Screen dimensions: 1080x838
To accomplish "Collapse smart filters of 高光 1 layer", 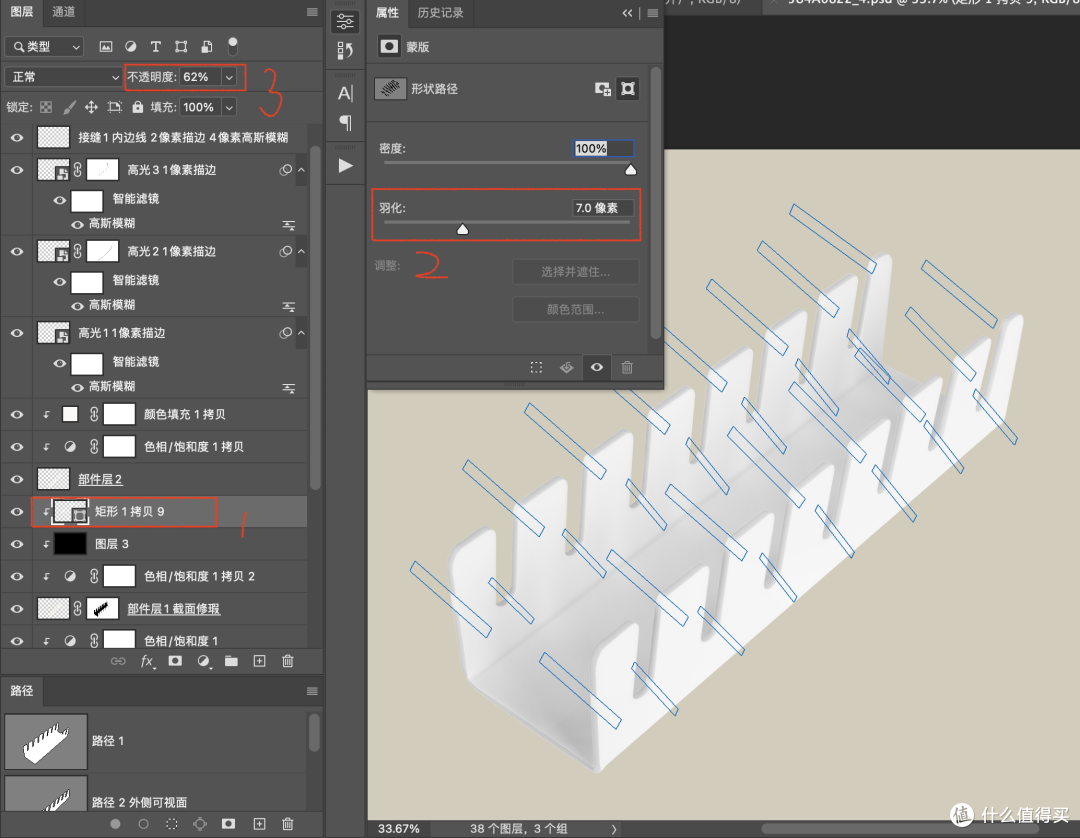I will (x=301, y=333).
